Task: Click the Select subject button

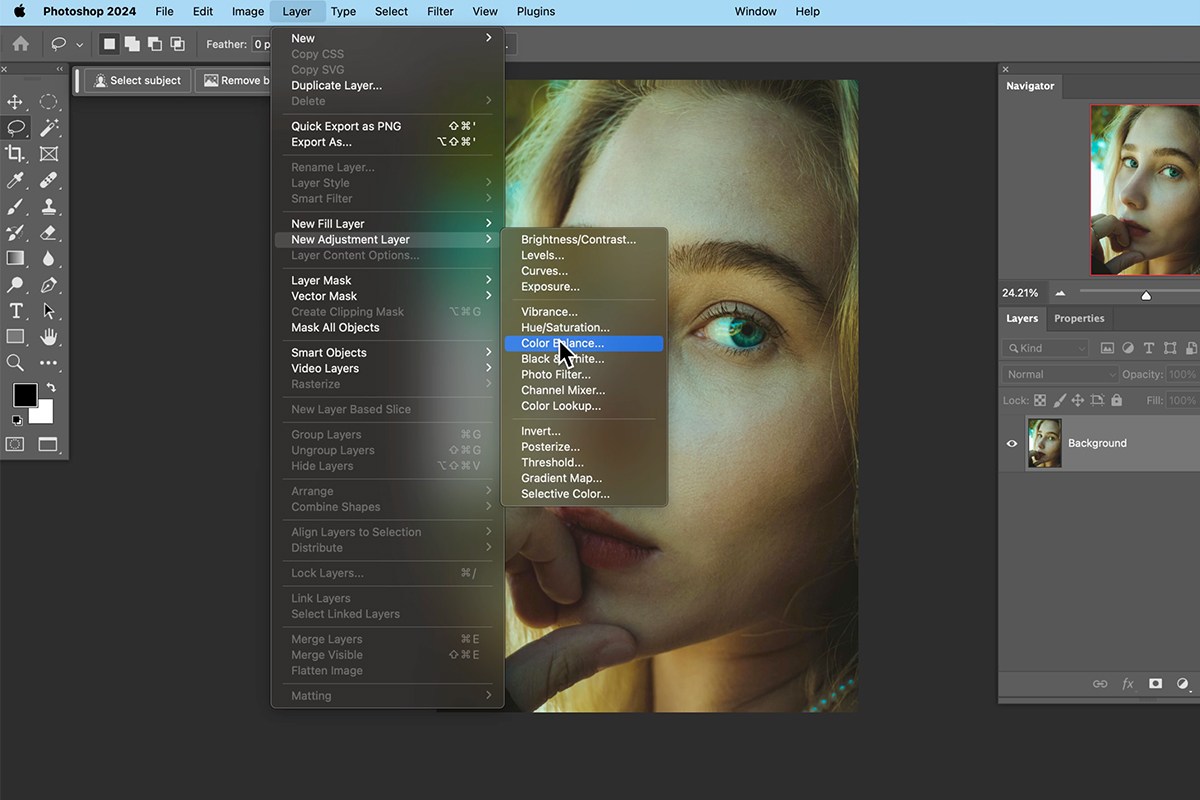Action: click(138, 80)
